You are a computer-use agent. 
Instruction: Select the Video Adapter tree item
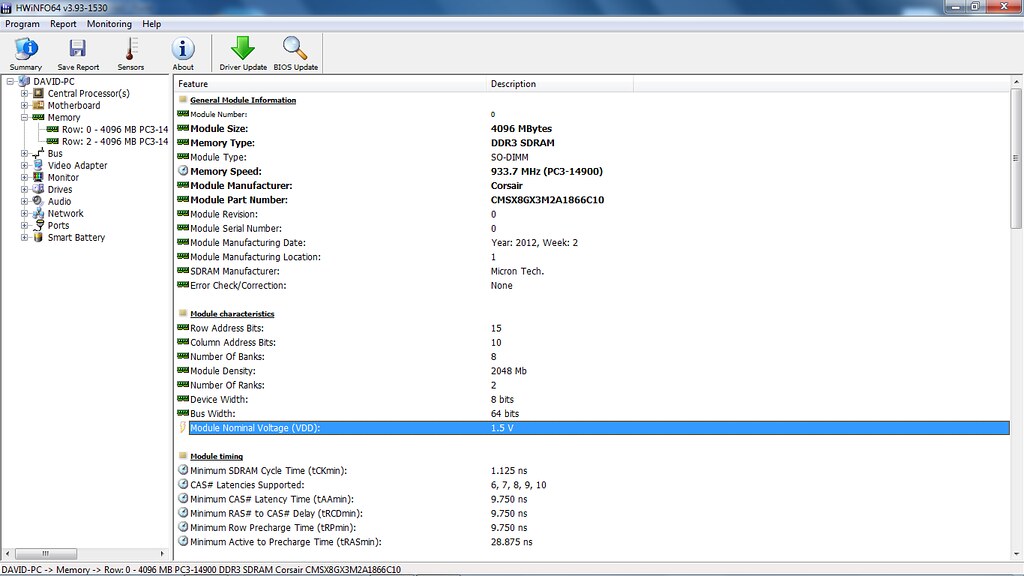click(77, 166)
